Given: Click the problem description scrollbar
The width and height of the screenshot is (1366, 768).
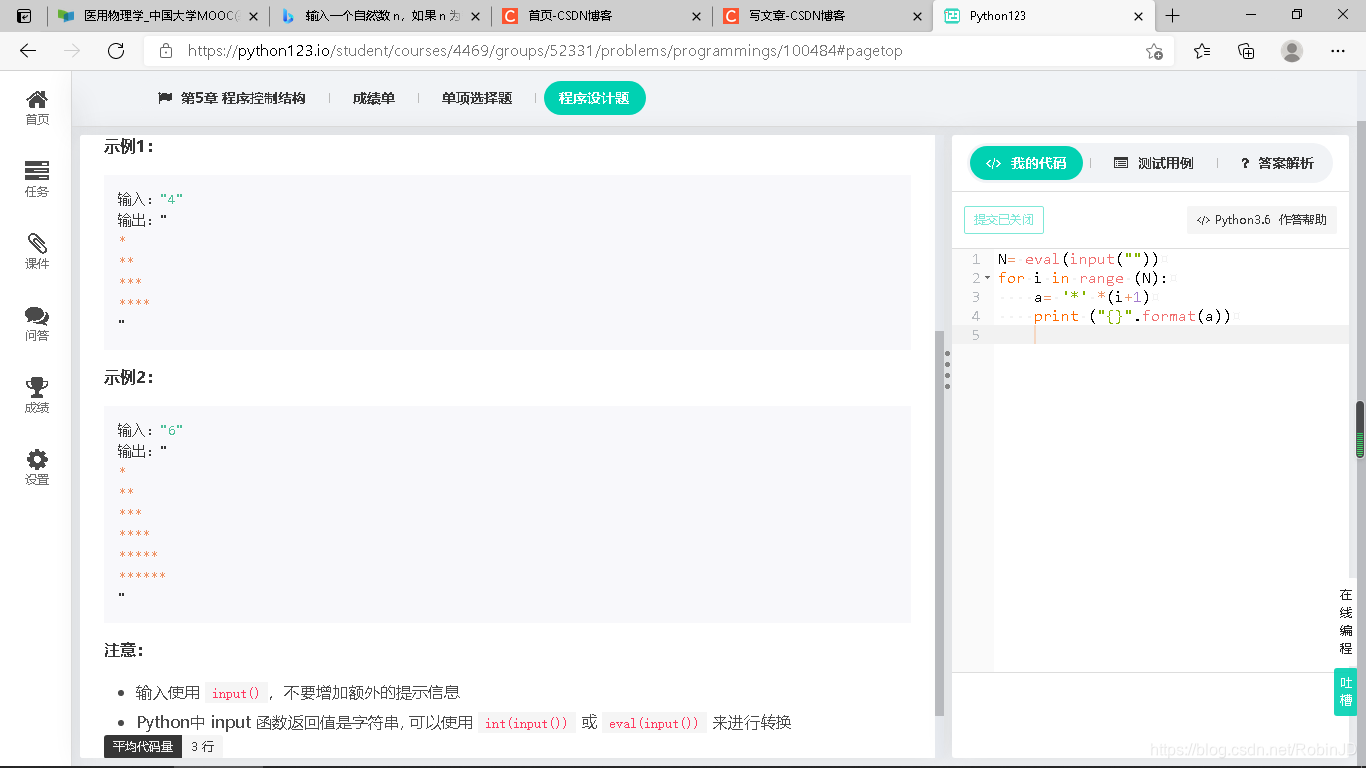Looking at the screenshot, I should point(939,523).
